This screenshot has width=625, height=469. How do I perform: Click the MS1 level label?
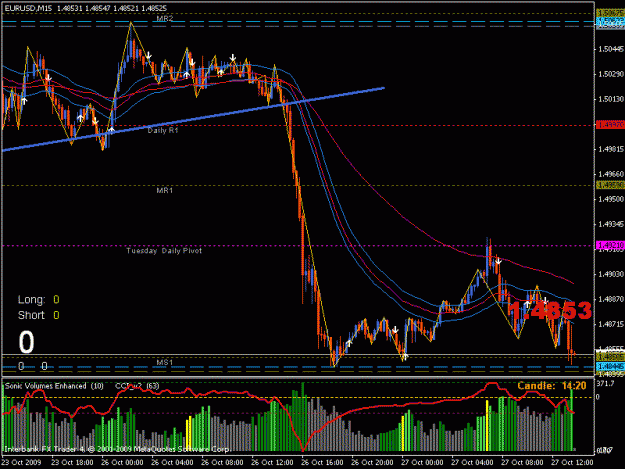[x=165, y=362]
